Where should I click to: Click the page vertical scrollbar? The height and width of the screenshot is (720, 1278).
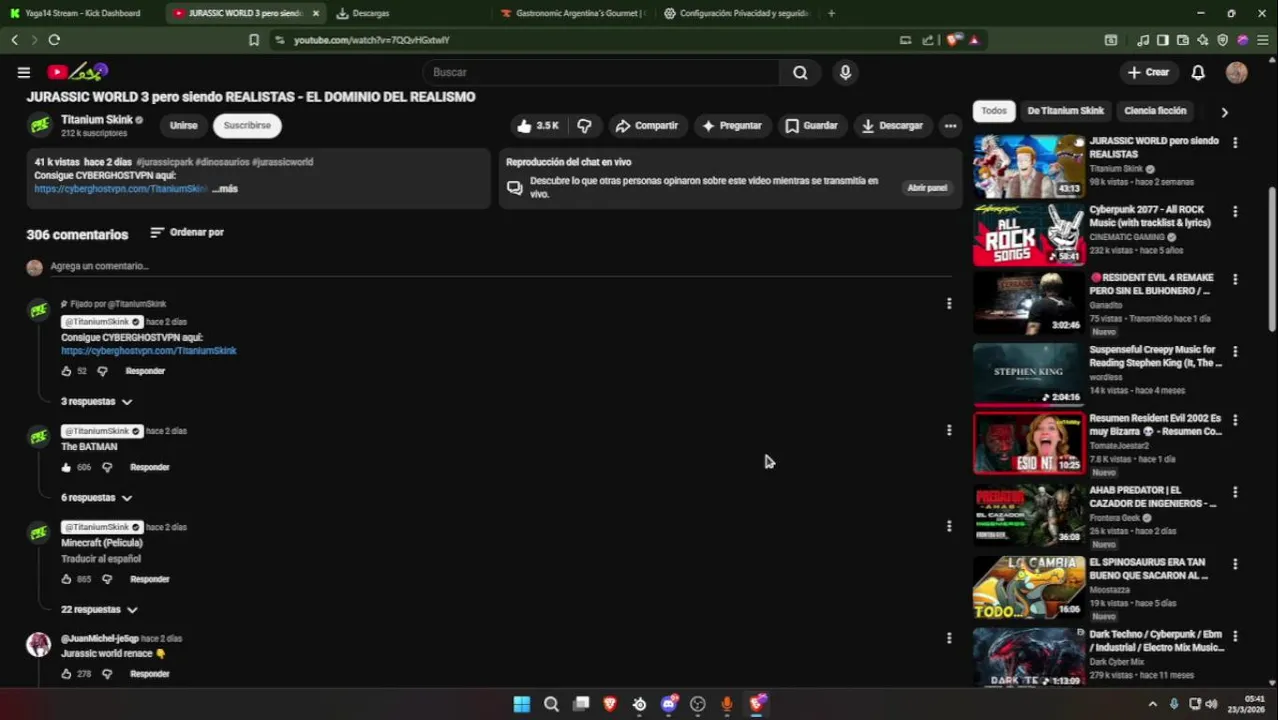1272,260
